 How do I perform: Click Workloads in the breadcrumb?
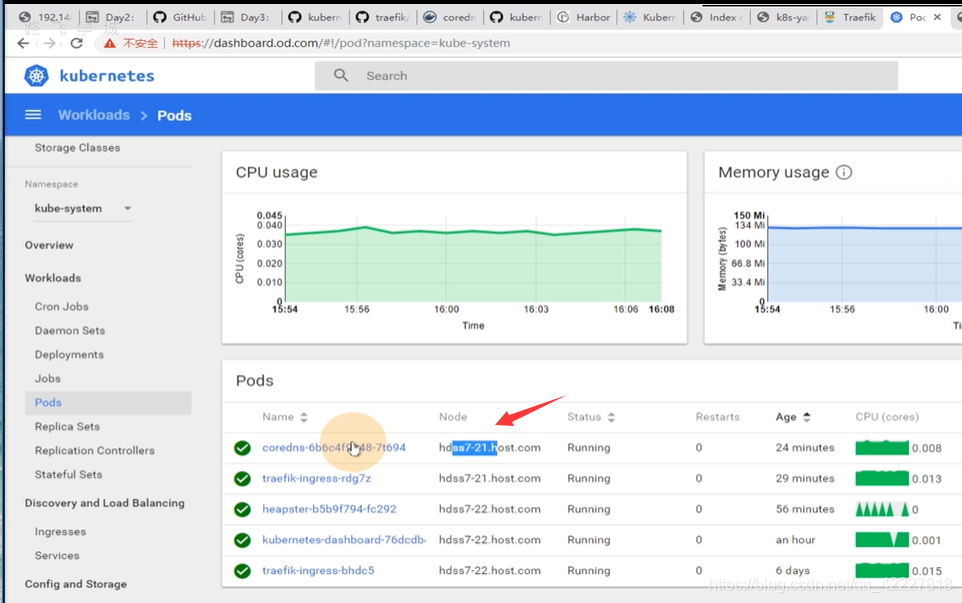94,115
